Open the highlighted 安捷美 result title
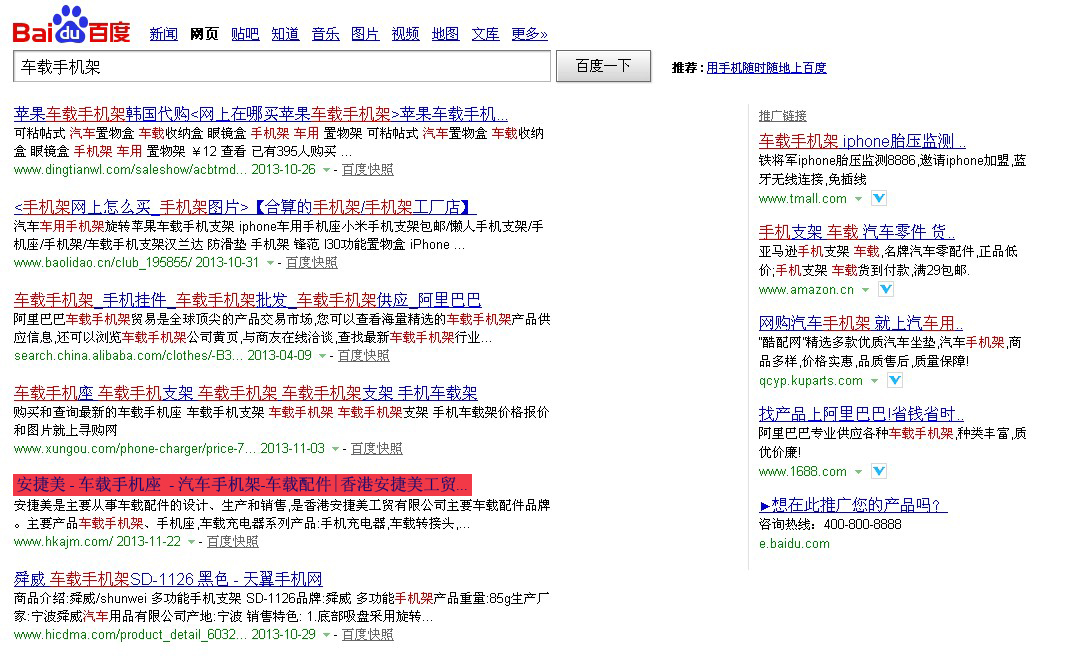This screenshot has height=657, width=1079. 242,485
